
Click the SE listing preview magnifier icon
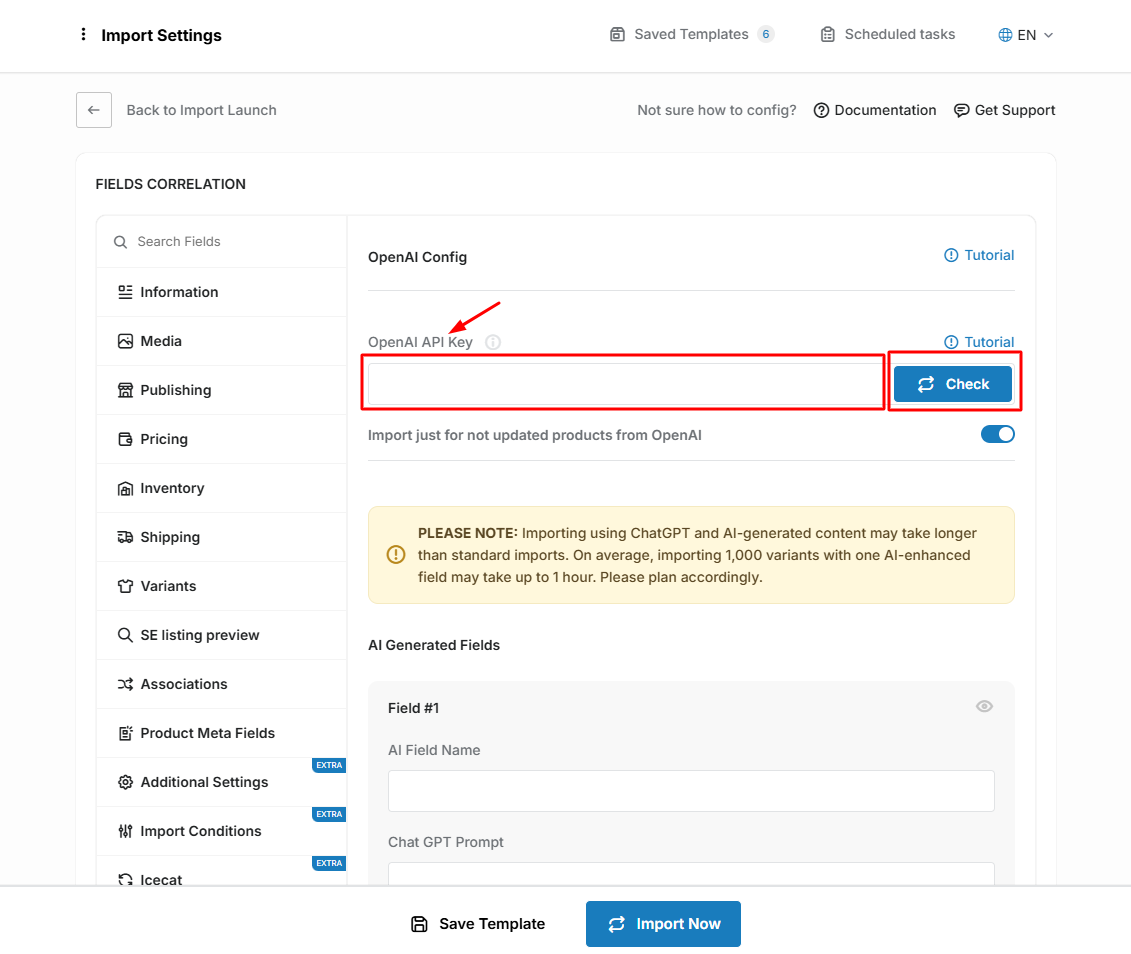(x=126, y=635)
